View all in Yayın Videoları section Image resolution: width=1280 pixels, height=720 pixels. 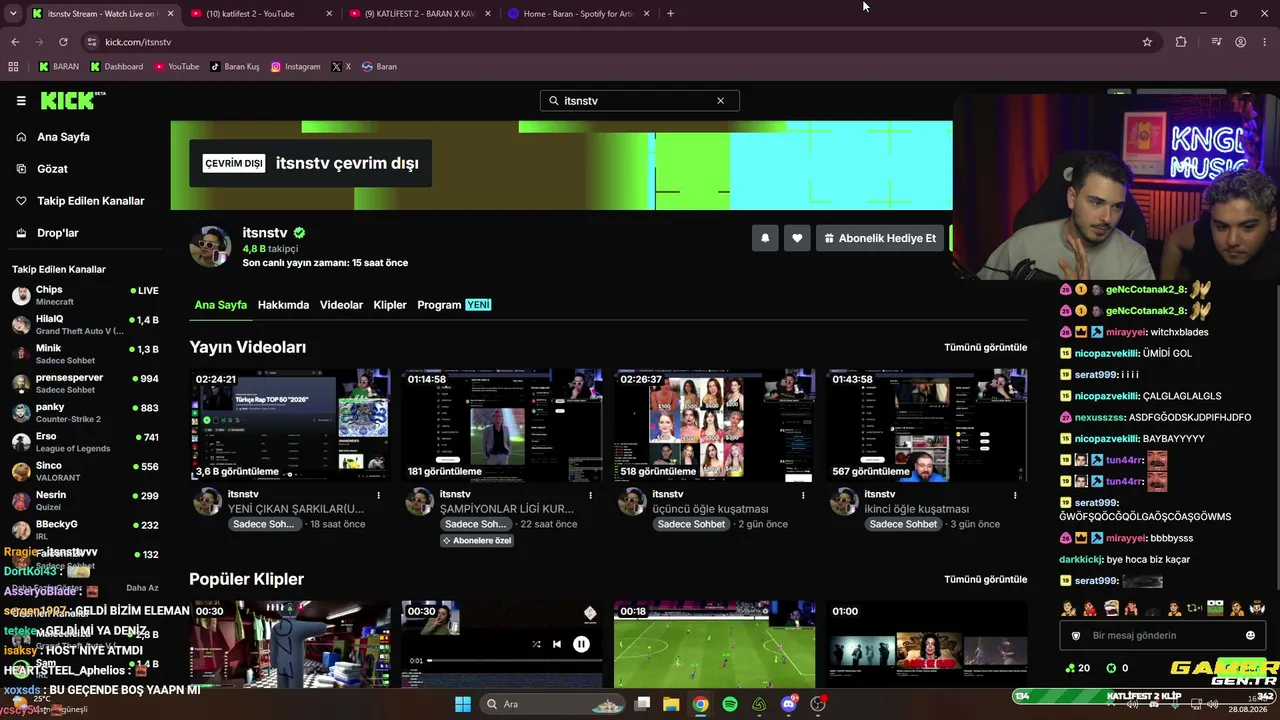click(x=985, y=347)
